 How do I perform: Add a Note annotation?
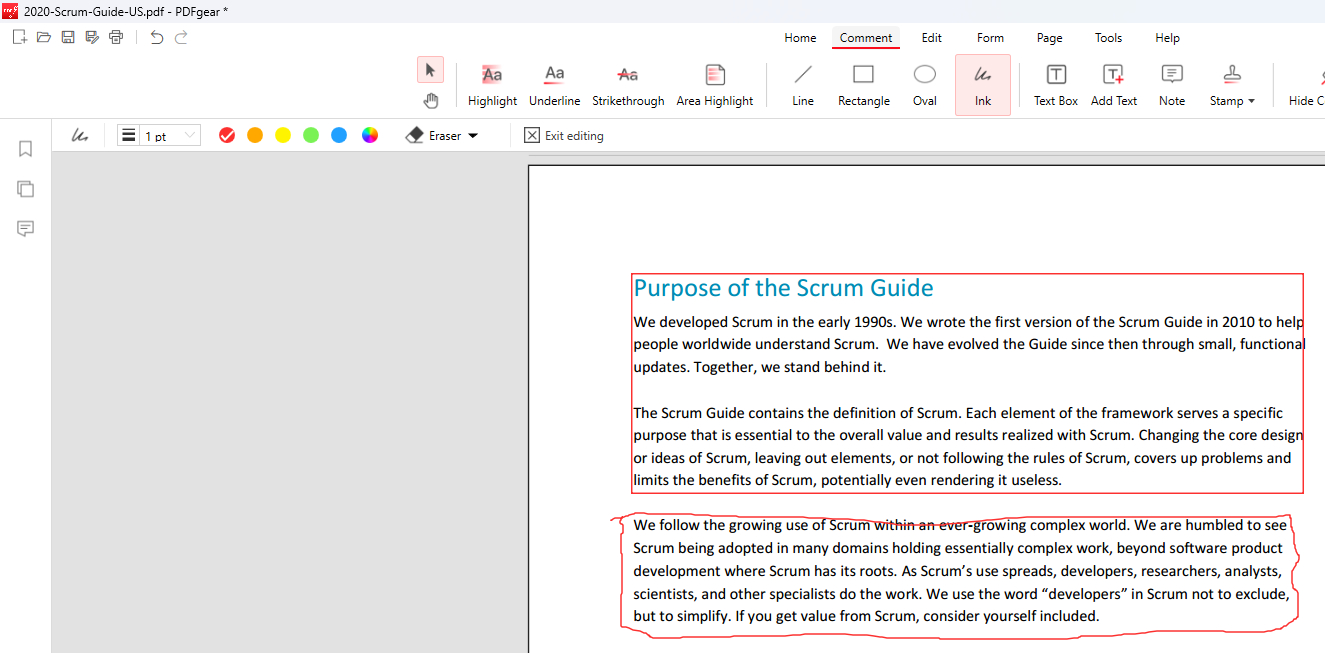[x=1172, y=85]
